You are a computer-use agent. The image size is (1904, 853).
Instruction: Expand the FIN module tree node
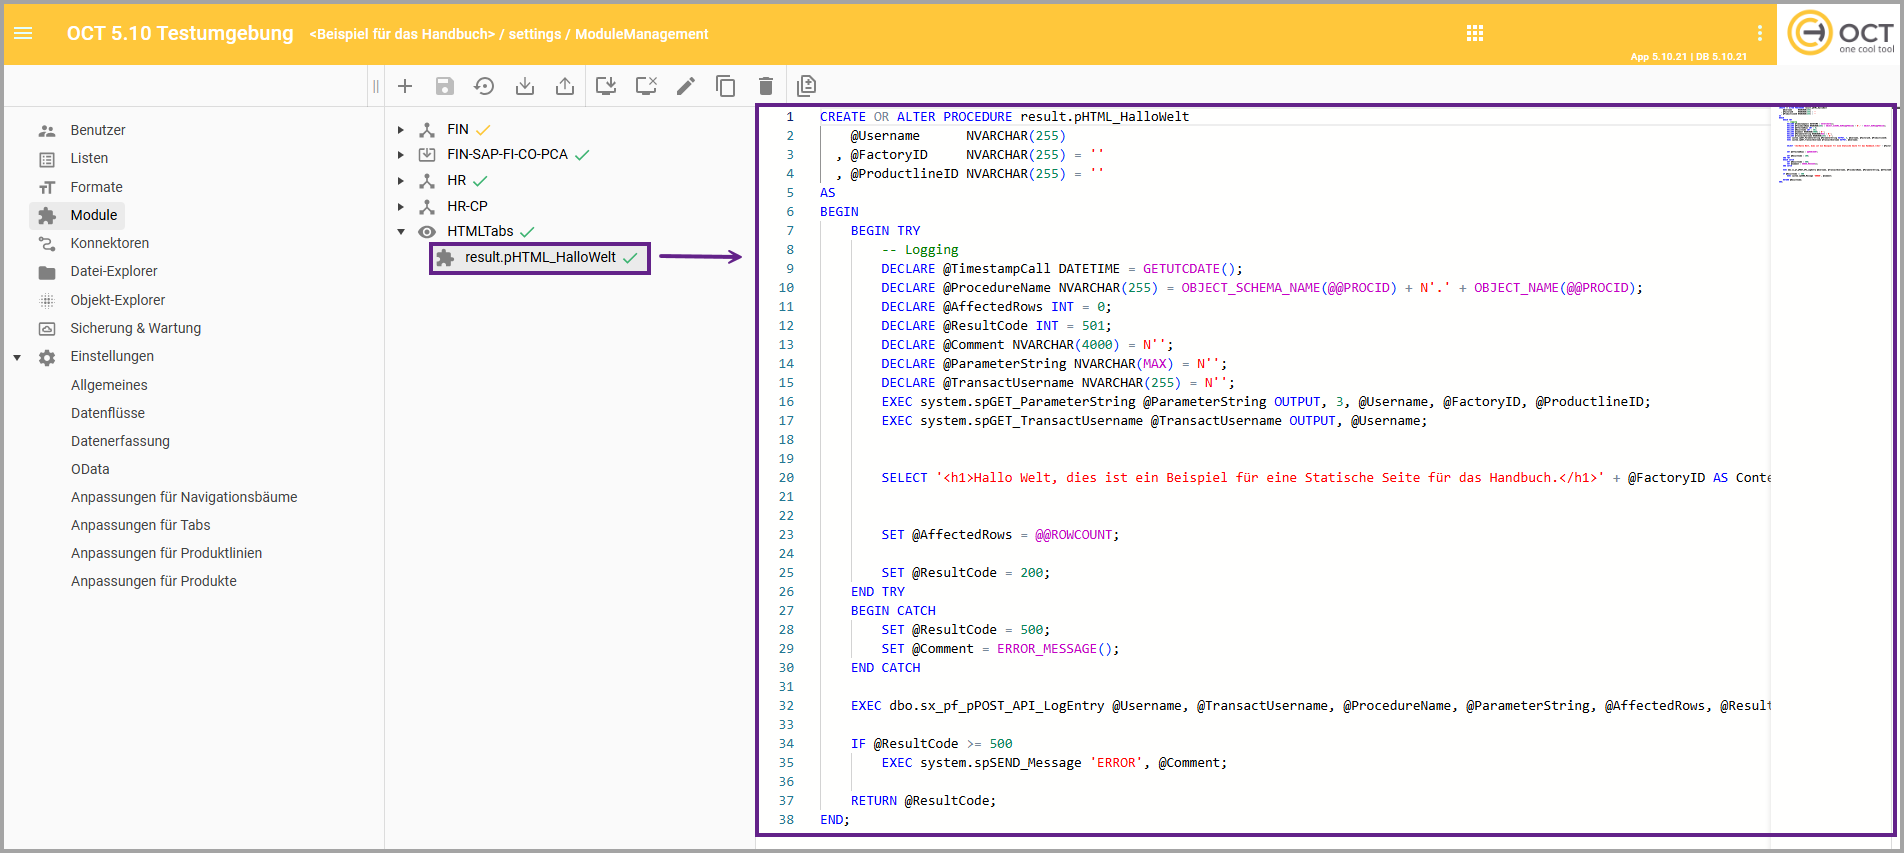[x=401, y=130]
